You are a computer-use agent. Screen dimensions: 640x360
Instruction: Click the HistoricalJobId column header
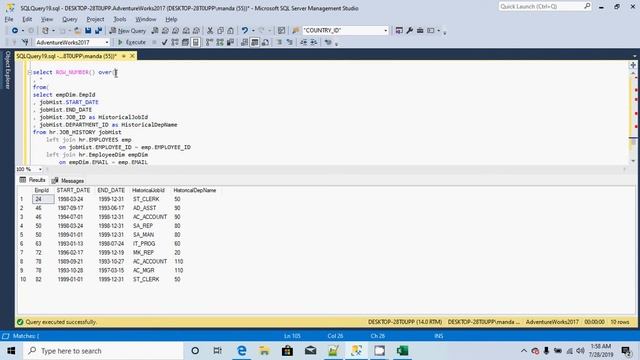pyautogui.click(x=148, y=190)
